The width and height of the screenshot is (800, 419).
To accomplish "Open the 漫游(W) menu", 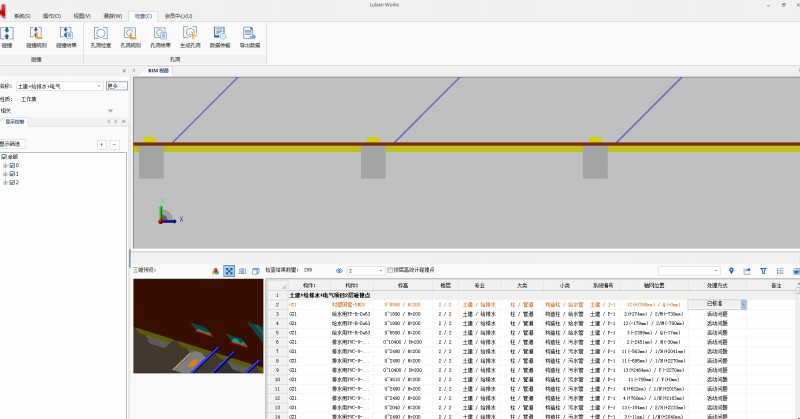I will (x=112, y=16).
